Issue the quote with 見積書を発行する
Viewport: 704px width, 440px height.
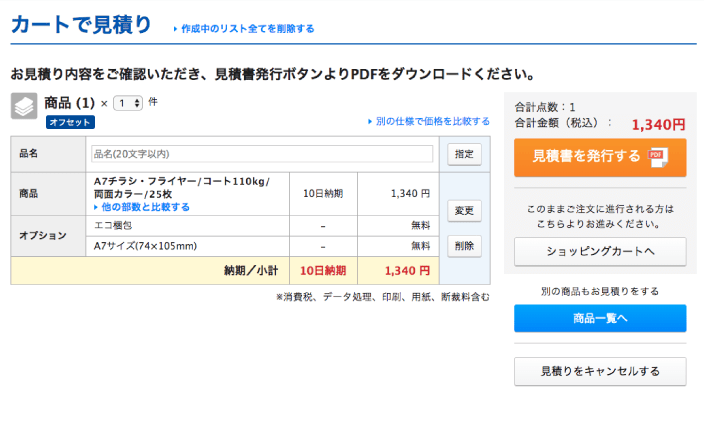(x=599, y=157)
